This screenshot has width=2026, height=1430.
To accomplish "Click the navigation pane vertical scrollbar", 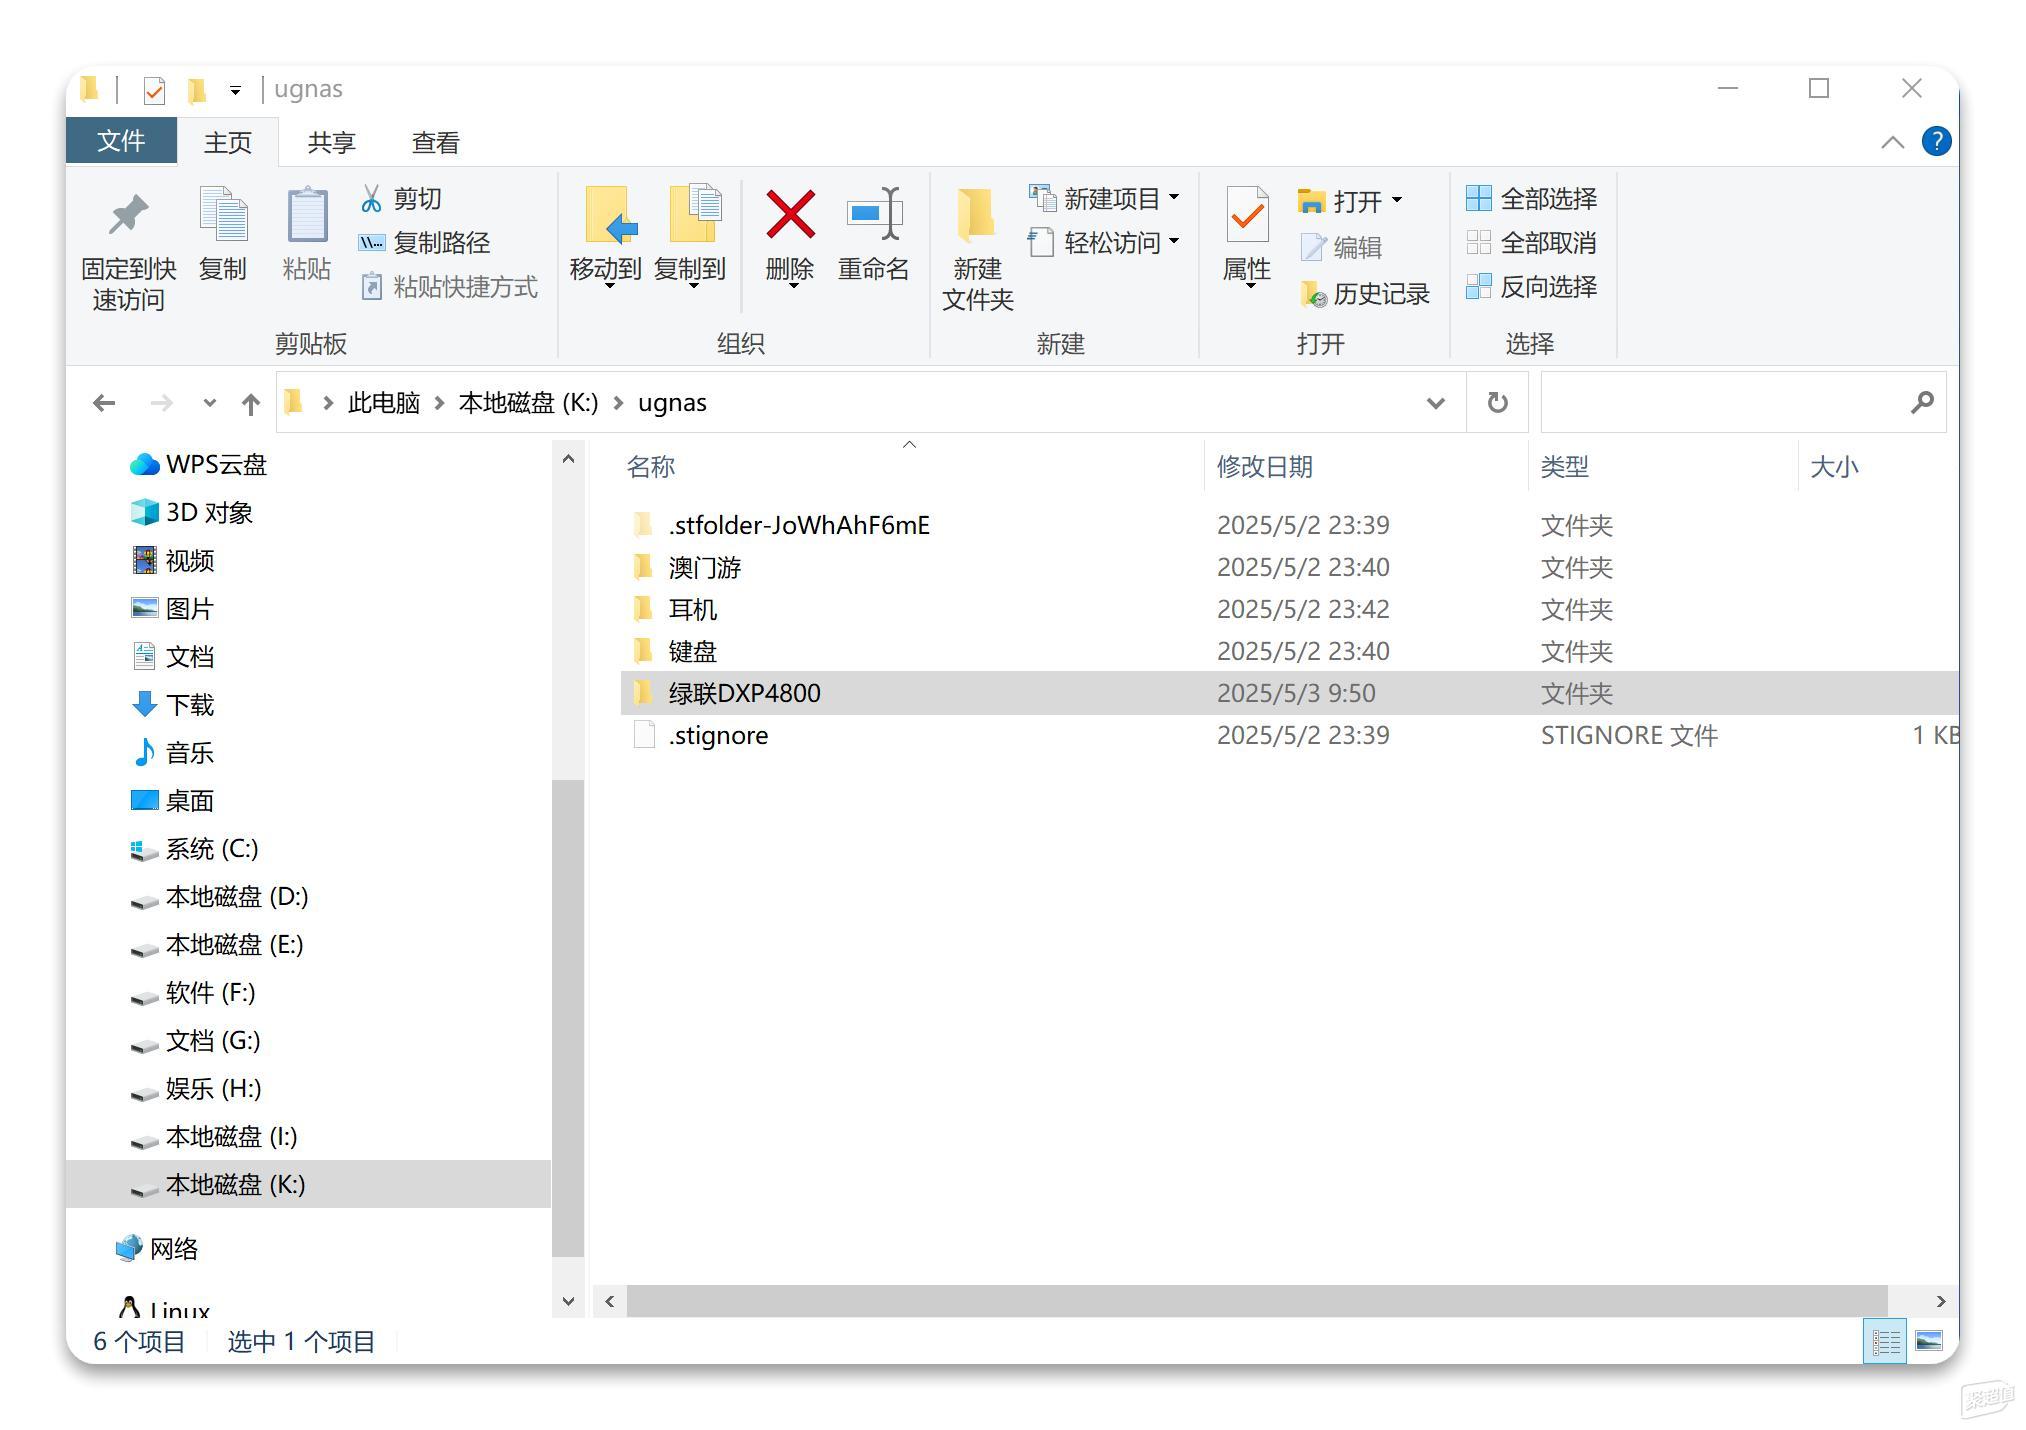I will [568, 1018].
